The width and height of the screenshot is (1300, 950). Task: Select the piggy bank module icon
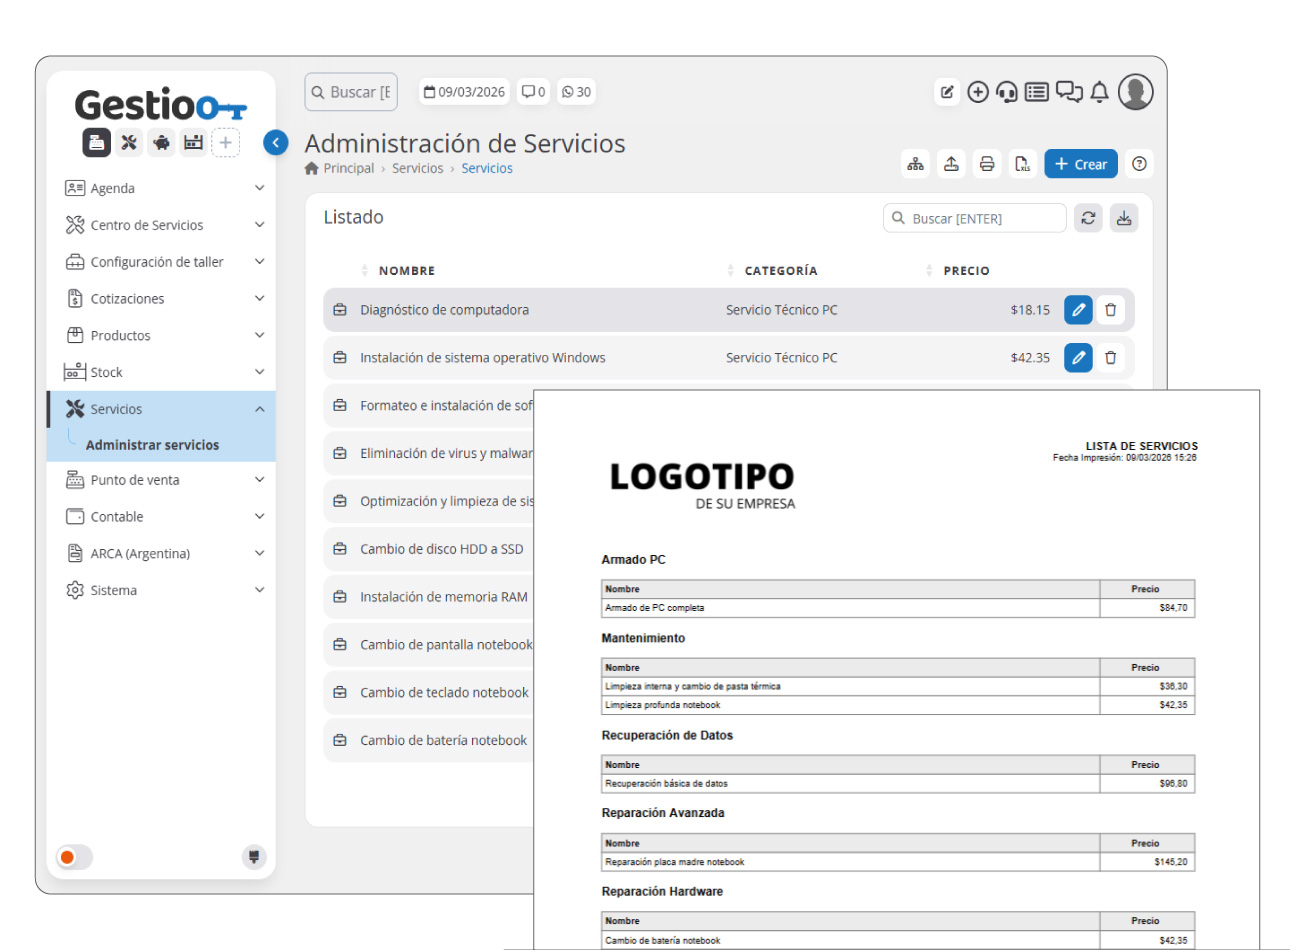click(x=161, y=143)
